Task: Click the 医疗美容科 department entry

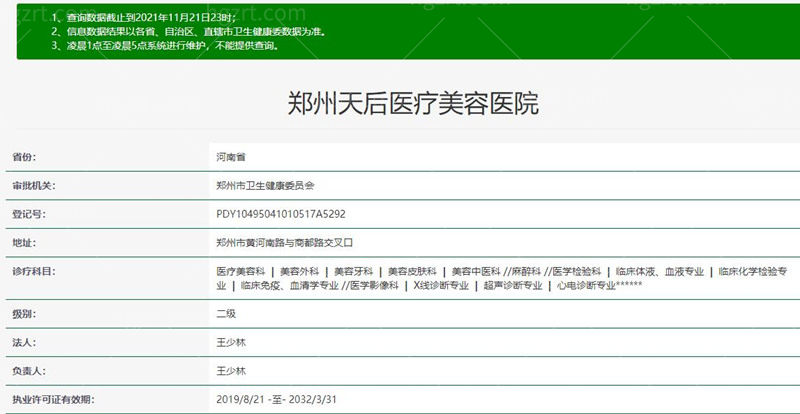Action: (241, 272)
